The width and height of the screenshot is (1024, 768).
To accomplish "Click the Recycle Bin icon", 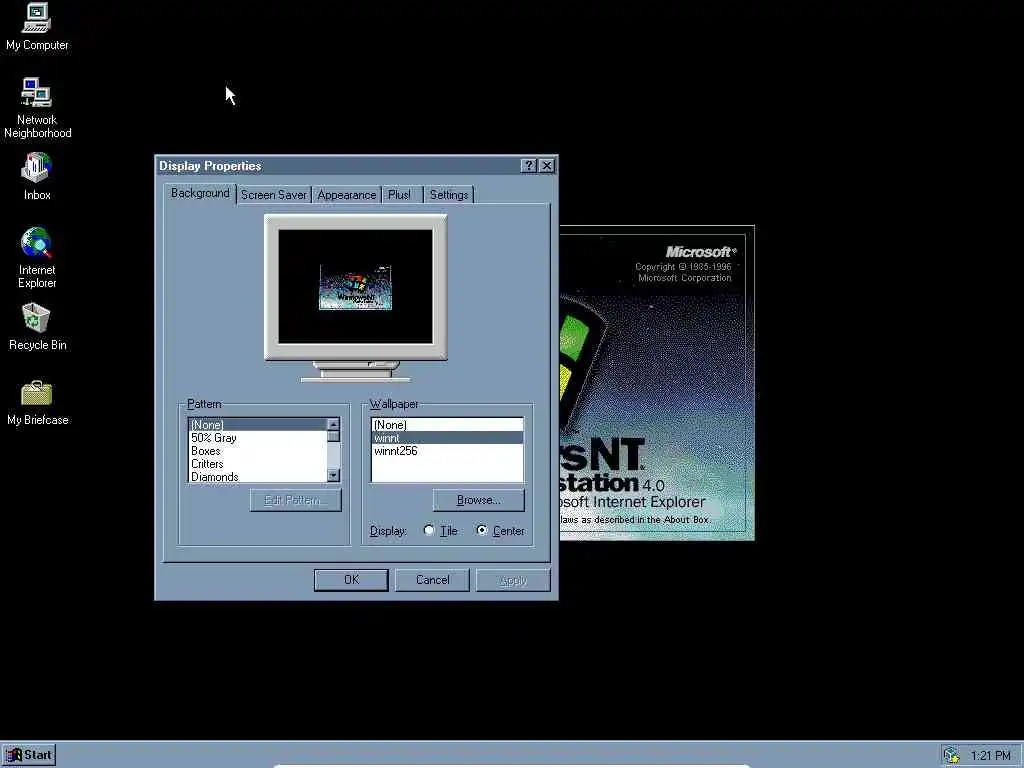I will click(x=37, y=327).
